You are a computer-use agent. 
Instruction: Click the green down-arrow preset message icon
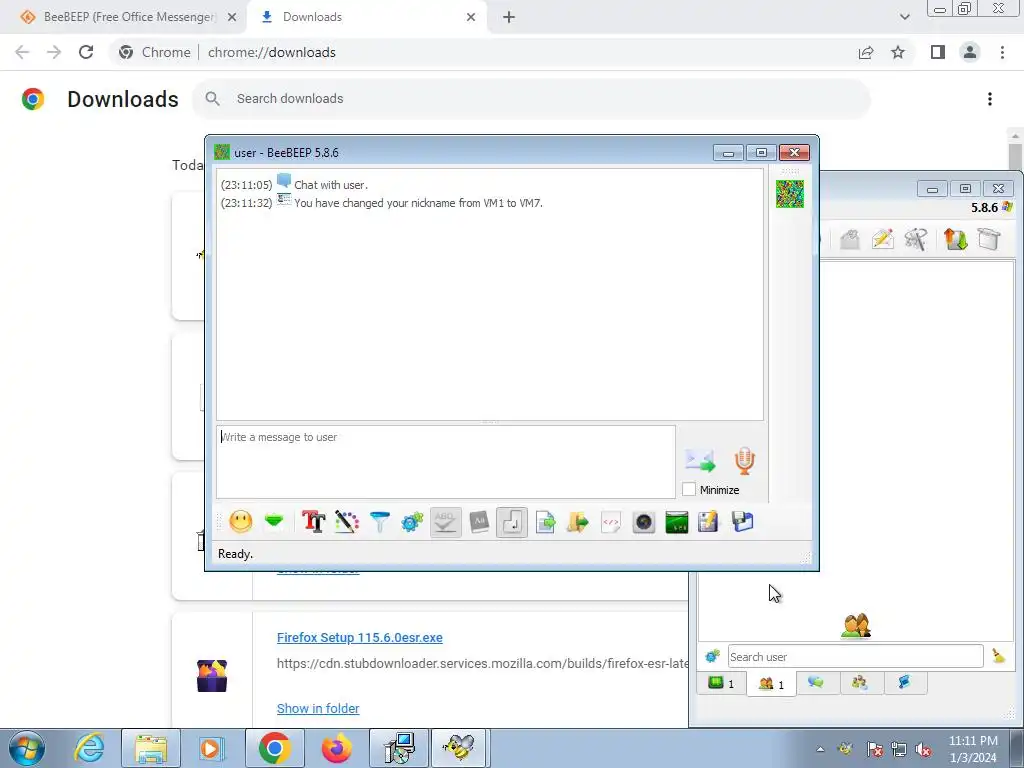[x=274, y=521]
